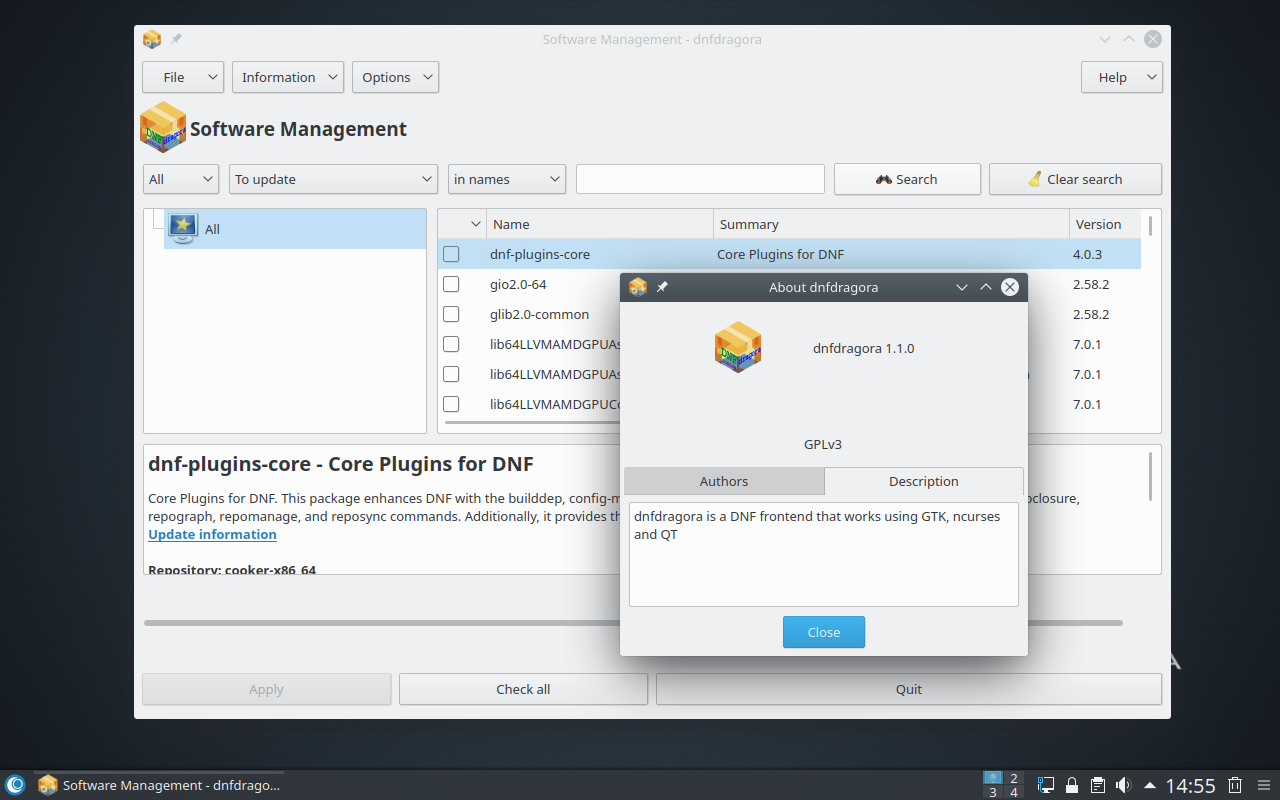Viewport: 1280px width, 800px height.
Task: Click the All group star icon
Action: (x=182, y=228)
